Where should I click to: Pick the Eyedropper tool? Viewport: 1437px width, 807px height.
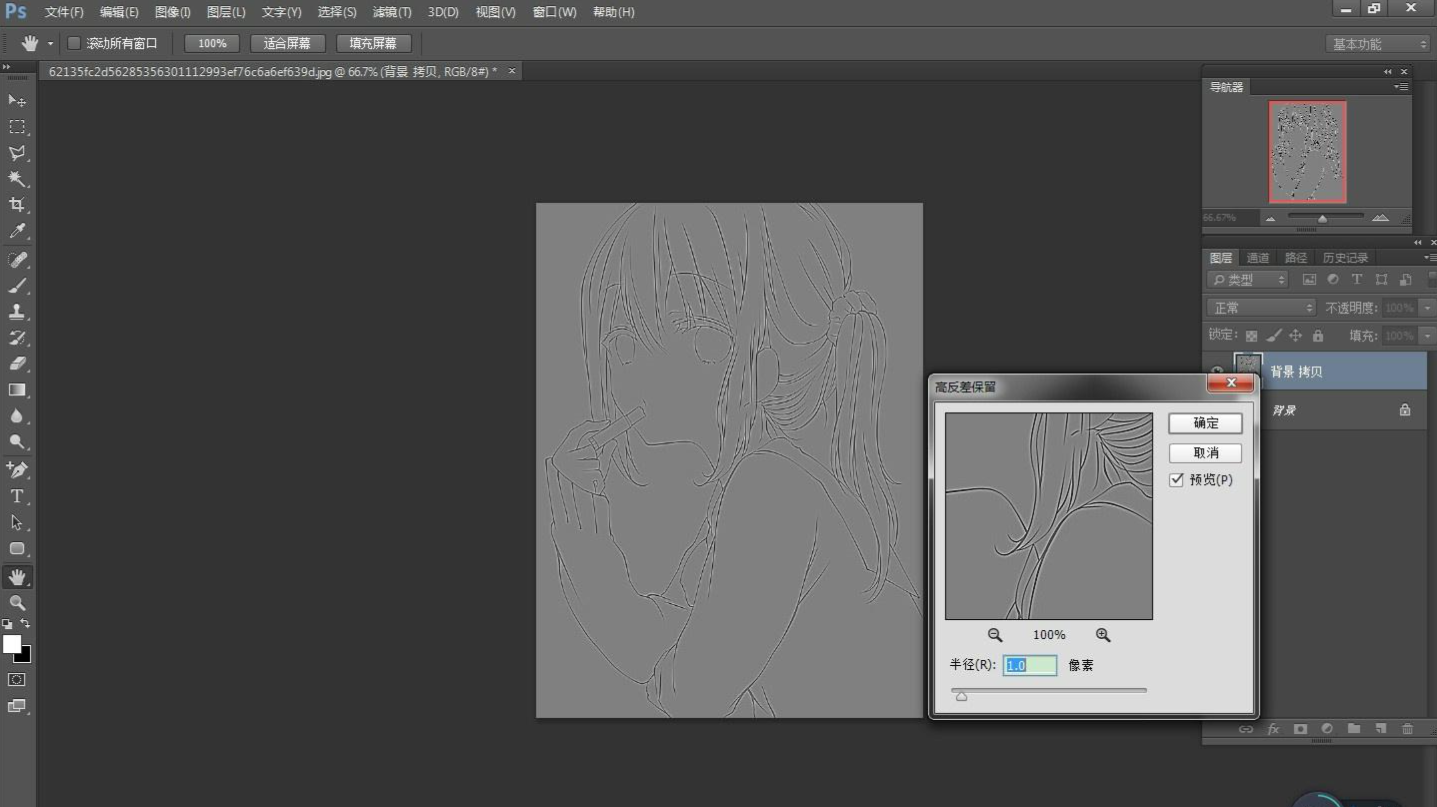17,232
